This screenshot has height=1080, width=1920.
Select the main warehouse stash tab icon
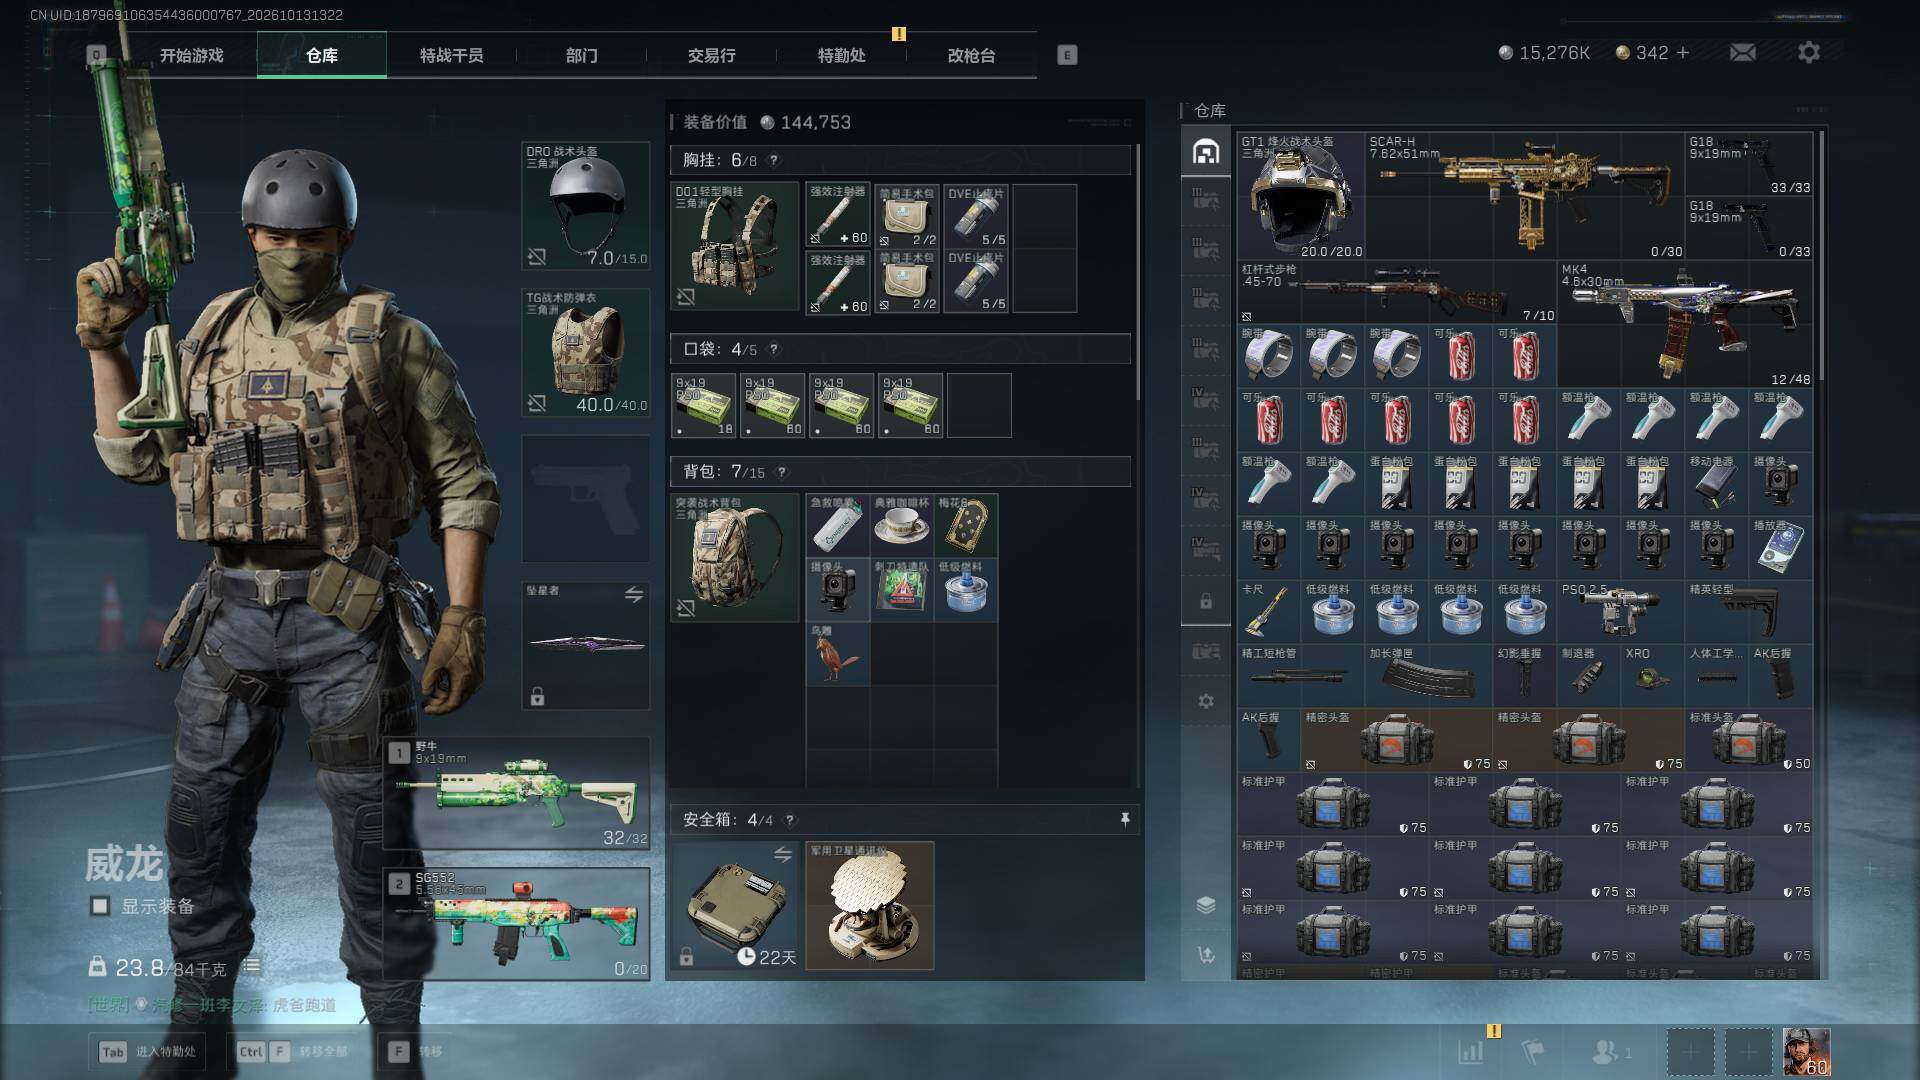pyautogui.click(x=1206, y=152)
